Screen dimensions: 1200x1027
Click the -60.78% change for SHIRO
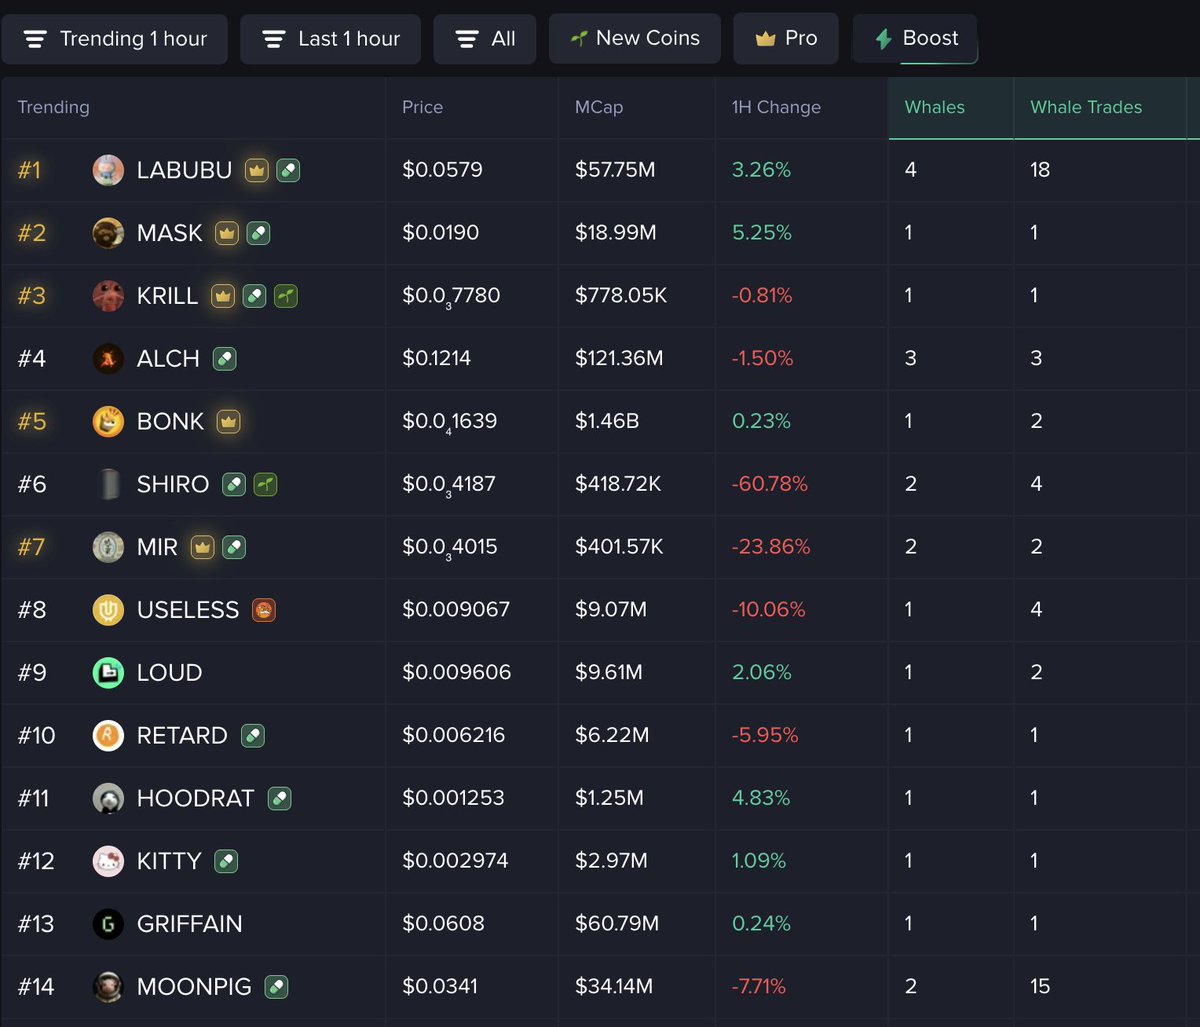coord(770,484)
